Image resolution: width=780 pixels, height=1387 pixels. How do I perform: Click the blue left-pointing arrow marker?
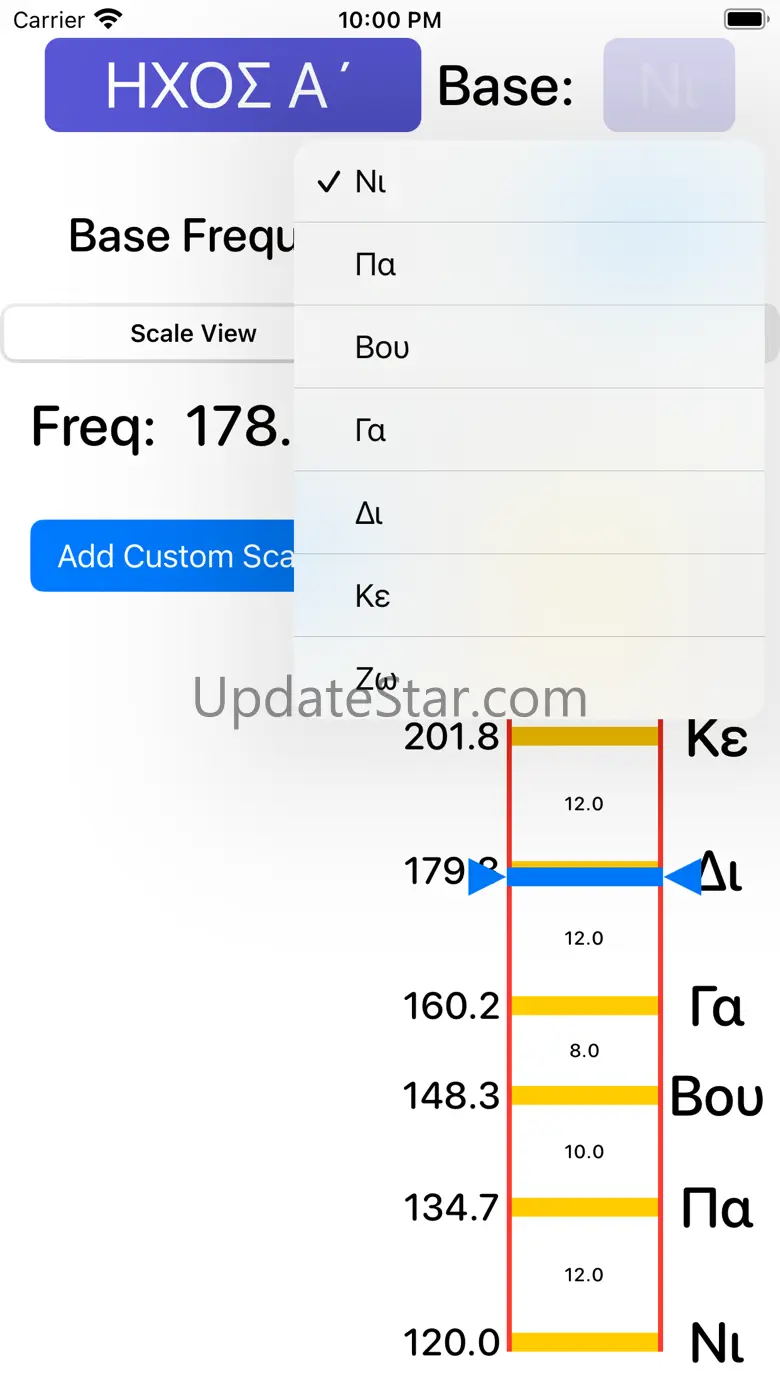click(684, 877)
